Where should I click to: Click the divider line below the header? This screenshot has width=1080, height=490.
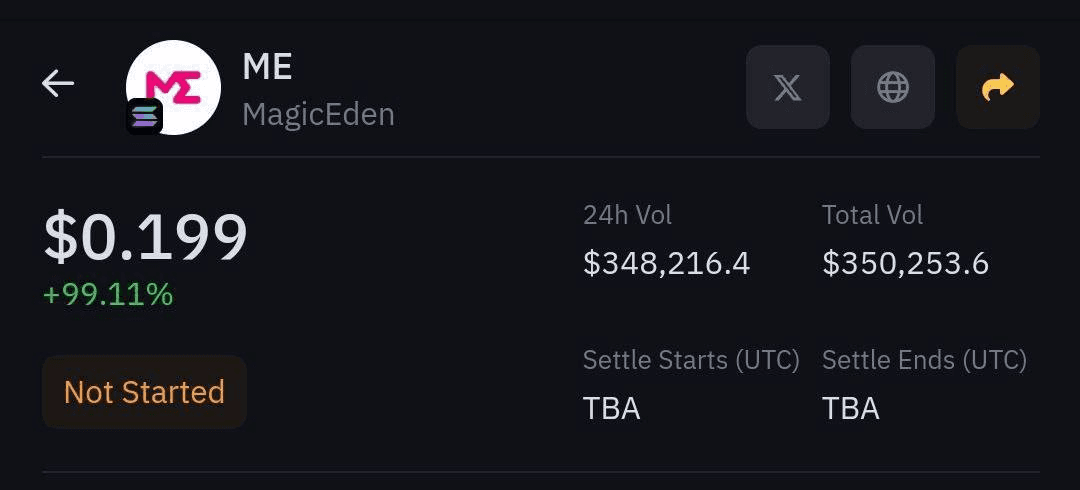click(x=540, y=157)
